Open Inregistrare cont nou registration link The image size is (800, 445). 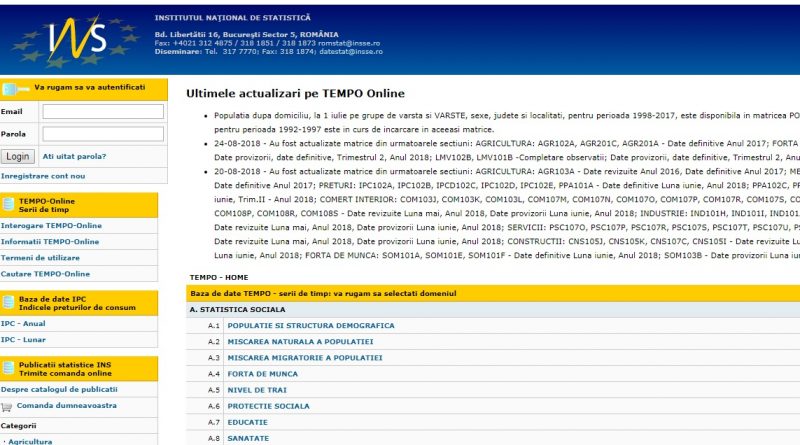point(43,176)
